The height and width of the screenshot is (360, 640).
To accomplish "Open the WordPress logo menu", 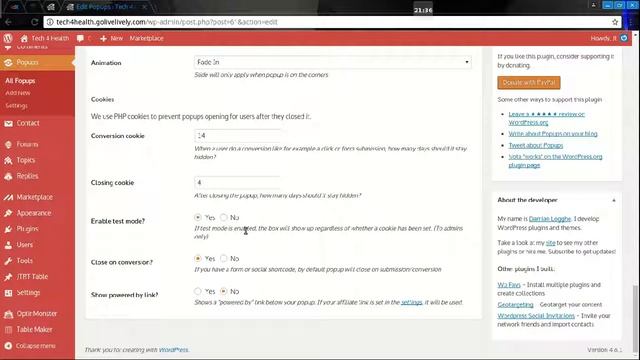I will click(8, 38).
